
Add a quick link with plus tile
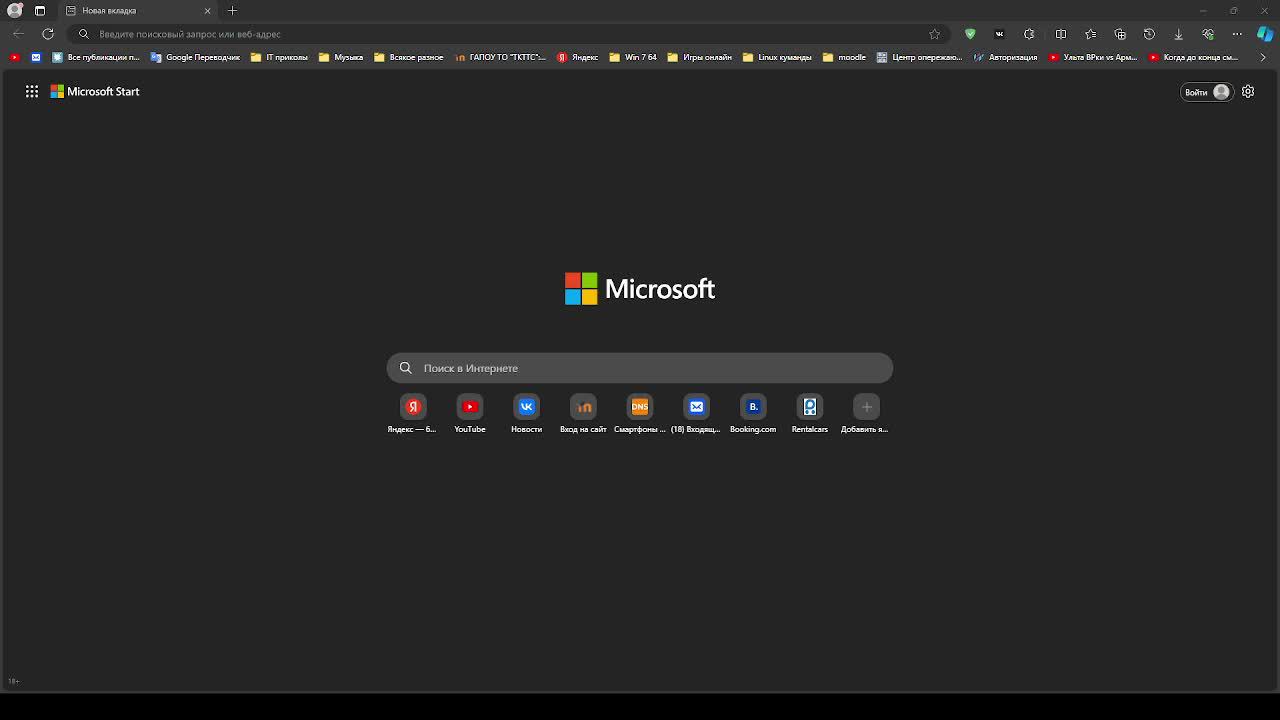(866, 413)
